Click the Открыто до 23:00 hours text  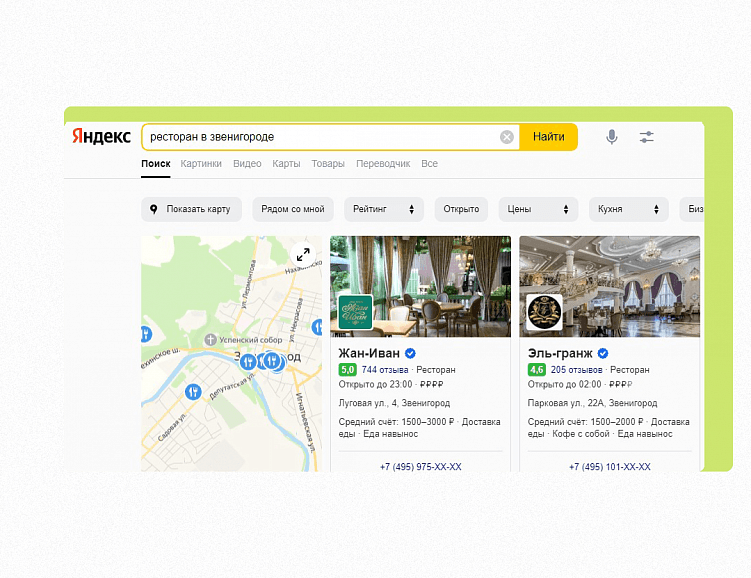click(x=376, y=385)
